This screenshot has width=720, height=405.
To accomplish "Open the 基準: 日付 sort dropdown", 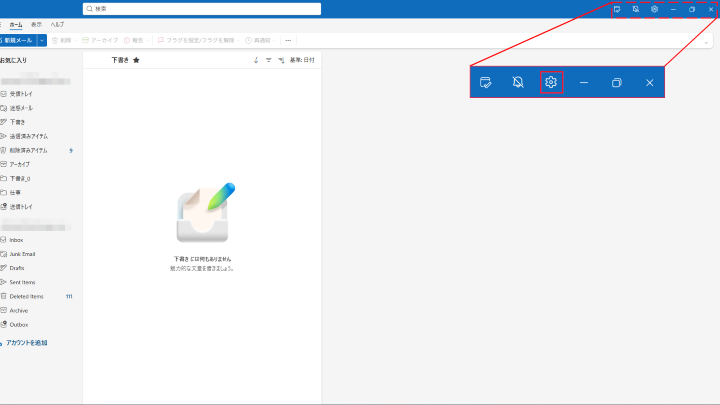I will (301, 60).
